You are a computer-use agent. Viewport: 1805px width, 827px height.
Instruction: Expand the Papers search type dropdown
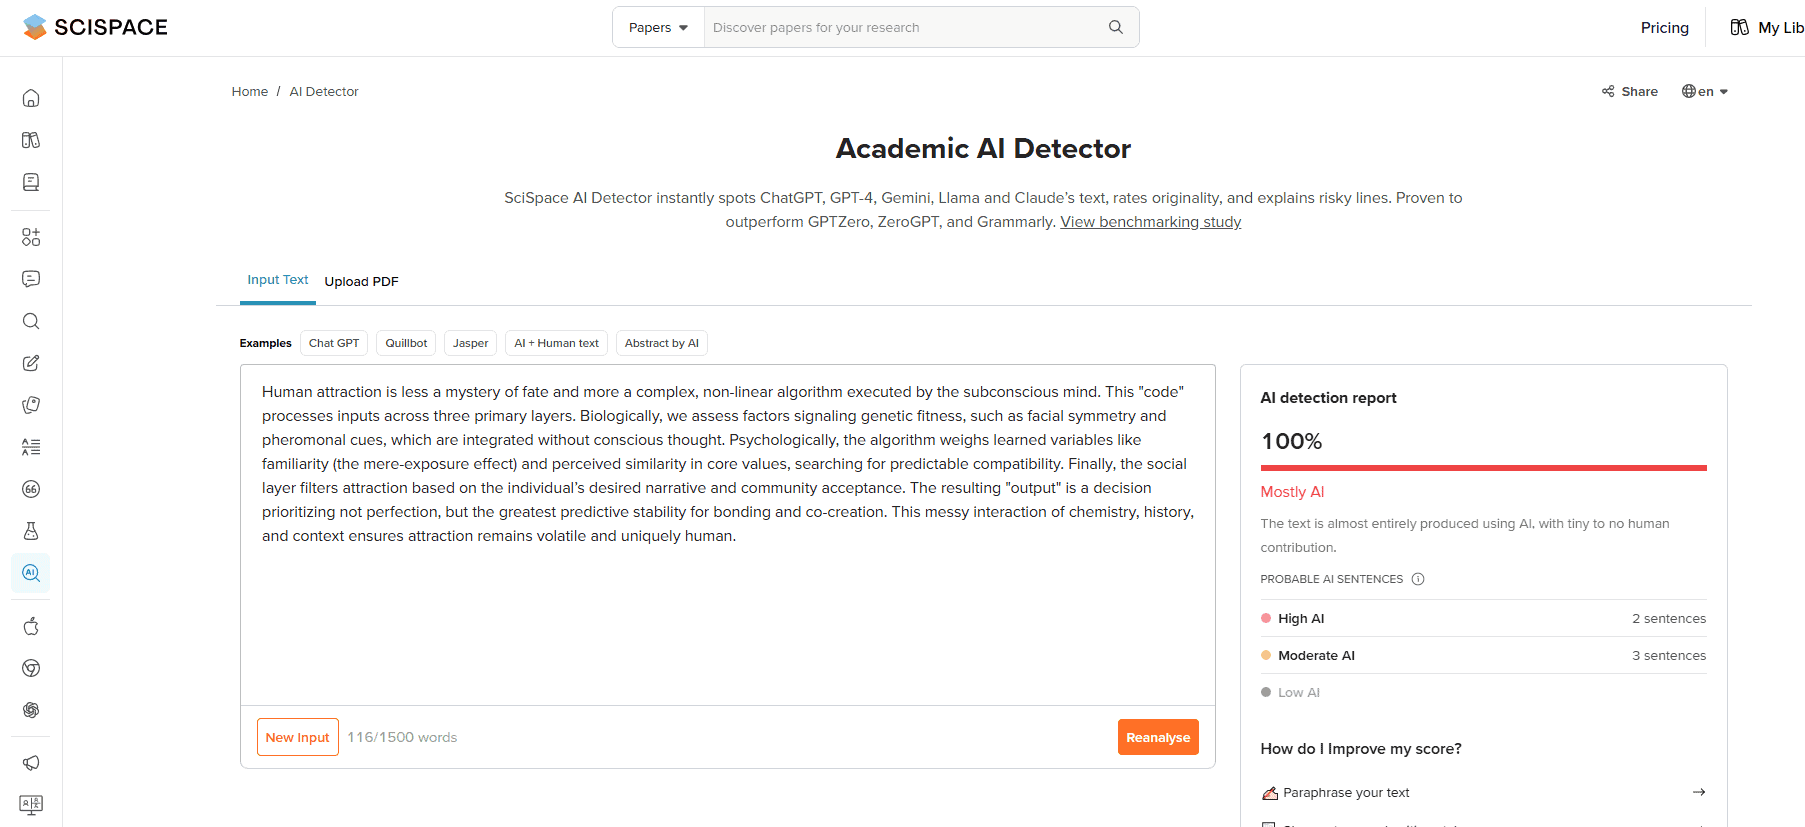[x=658, y=27]
